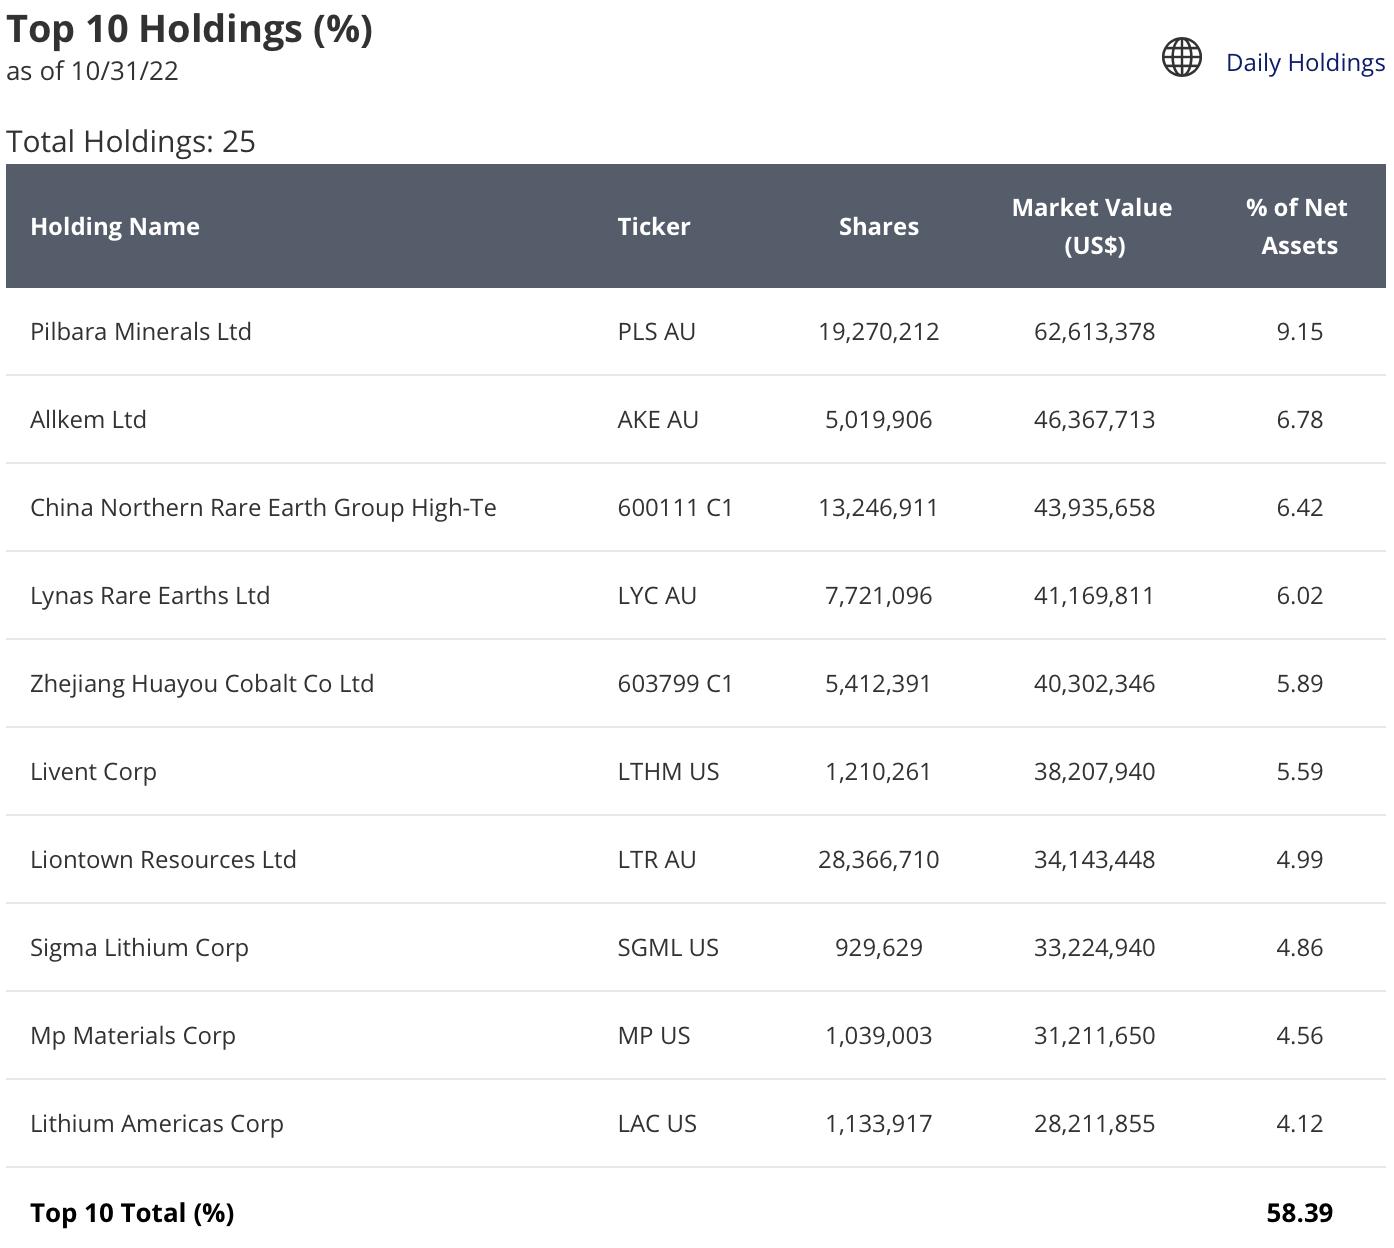Click market value 46,367,713
The height and width of the screenshot is (1248, 1394).
pyautogui.click(x=1095, y=419)
